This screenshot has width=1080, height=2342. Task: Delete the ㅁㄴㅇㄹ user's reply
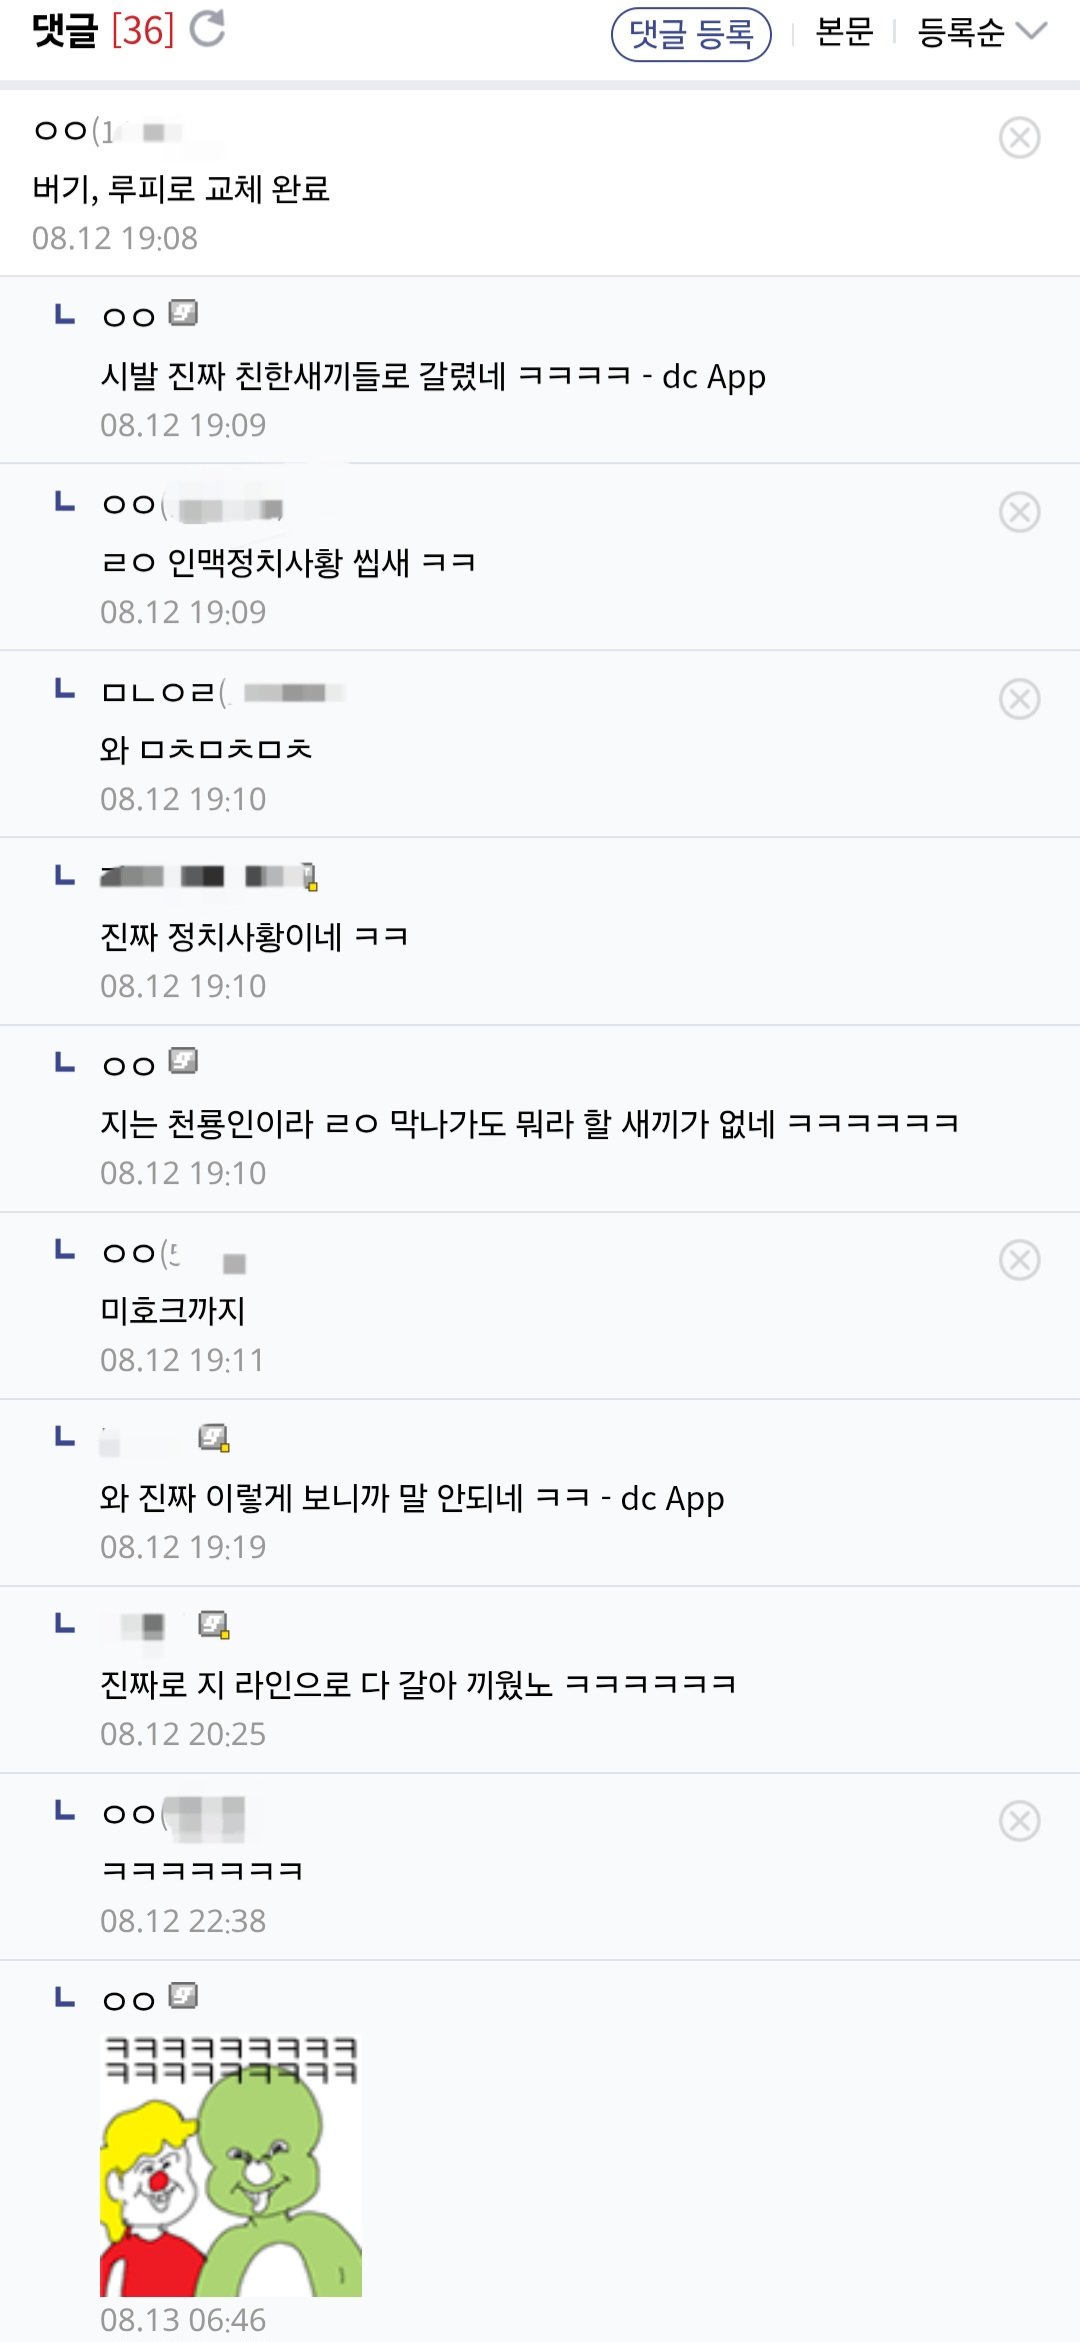[1019, 699]
